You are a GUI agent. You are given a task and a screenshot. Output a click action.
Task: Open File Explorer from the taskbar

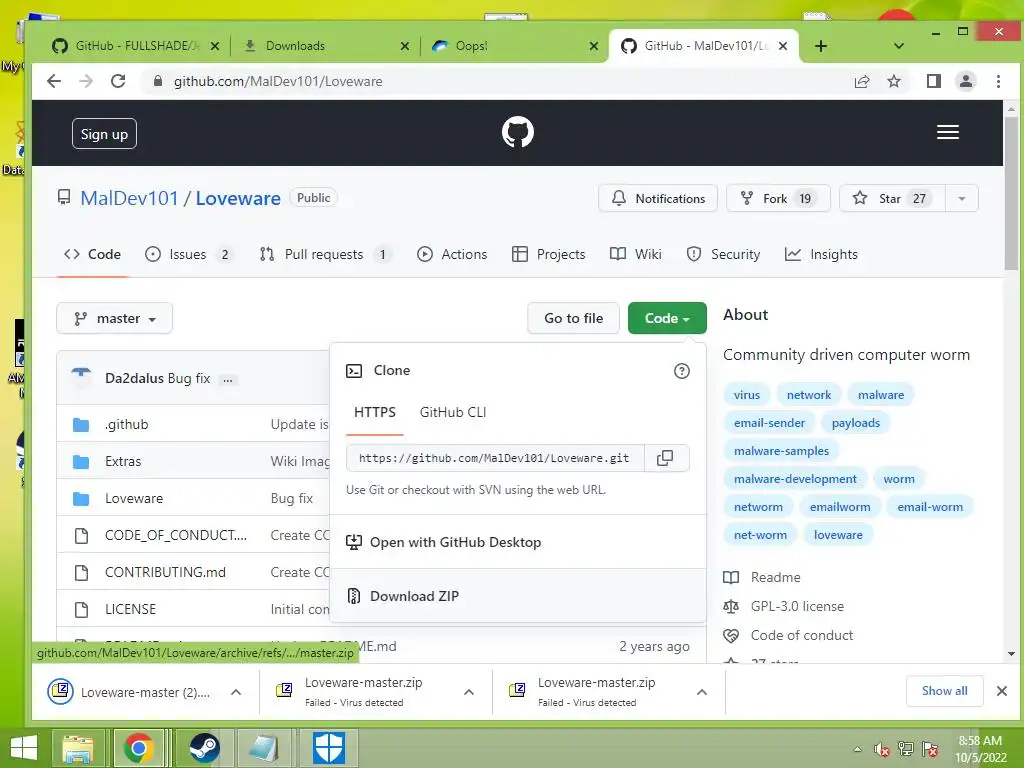(x=78, y=748)
